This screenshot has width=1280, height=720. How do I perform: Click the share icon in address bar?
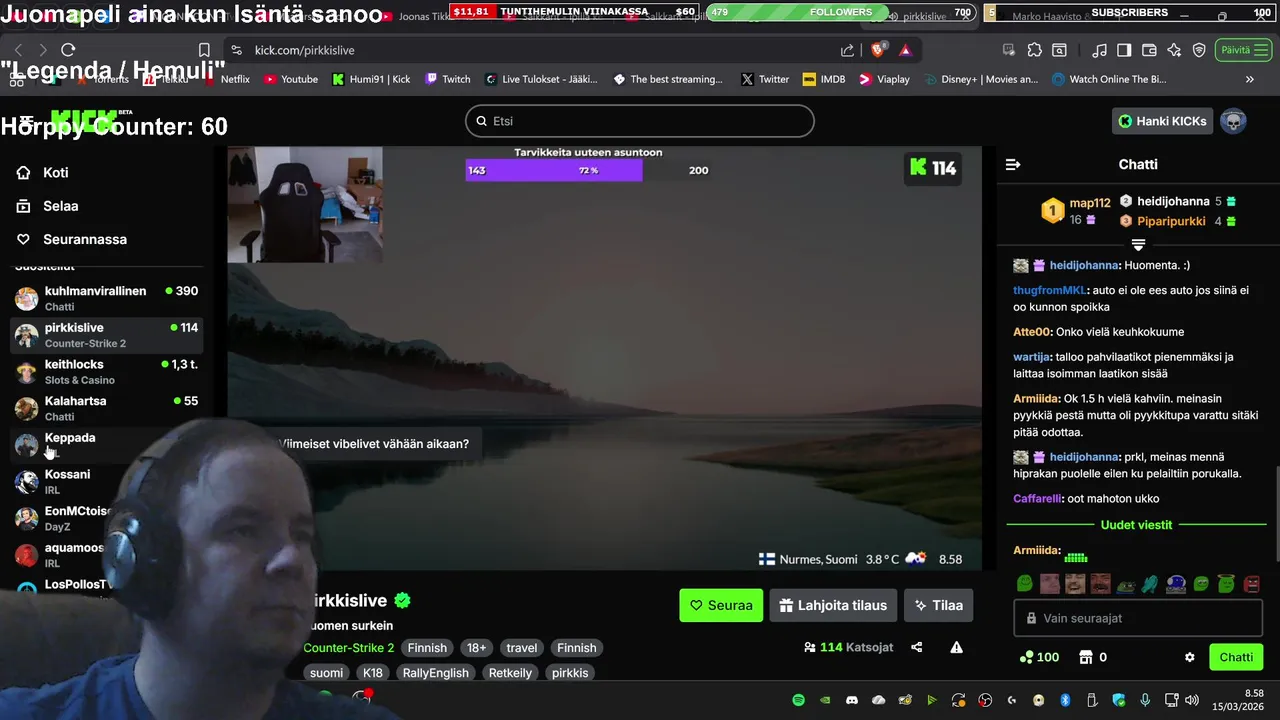click(848, 50)
